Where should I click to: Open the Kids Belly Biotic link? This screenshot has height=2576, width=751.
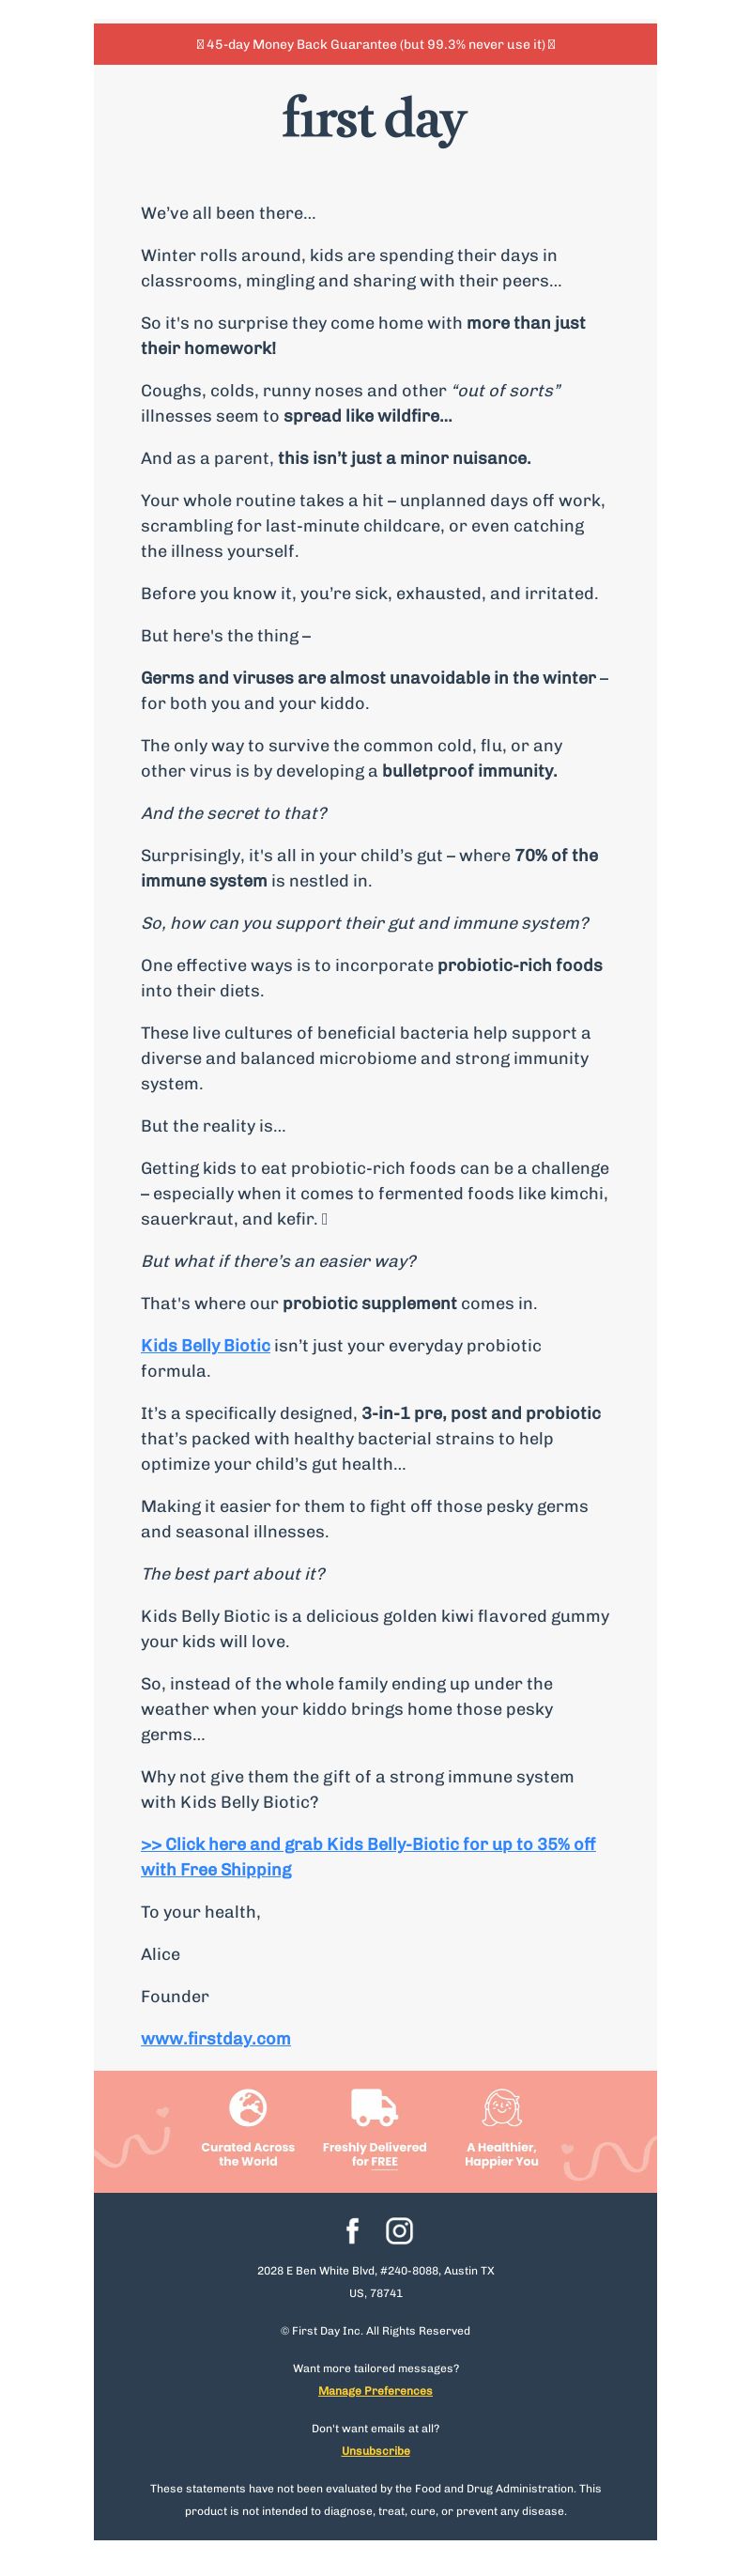pos(205,1345)
